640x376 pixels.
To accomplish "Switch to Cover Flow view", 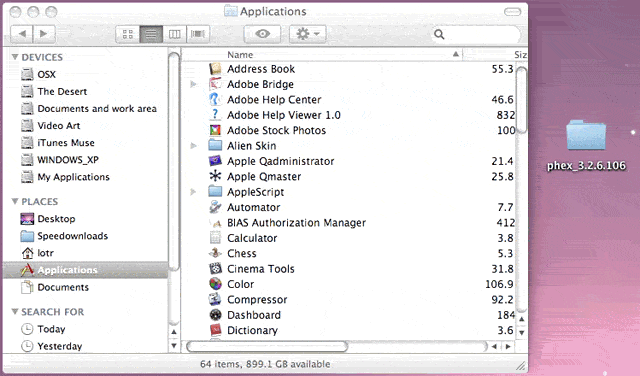I will 198,34.
